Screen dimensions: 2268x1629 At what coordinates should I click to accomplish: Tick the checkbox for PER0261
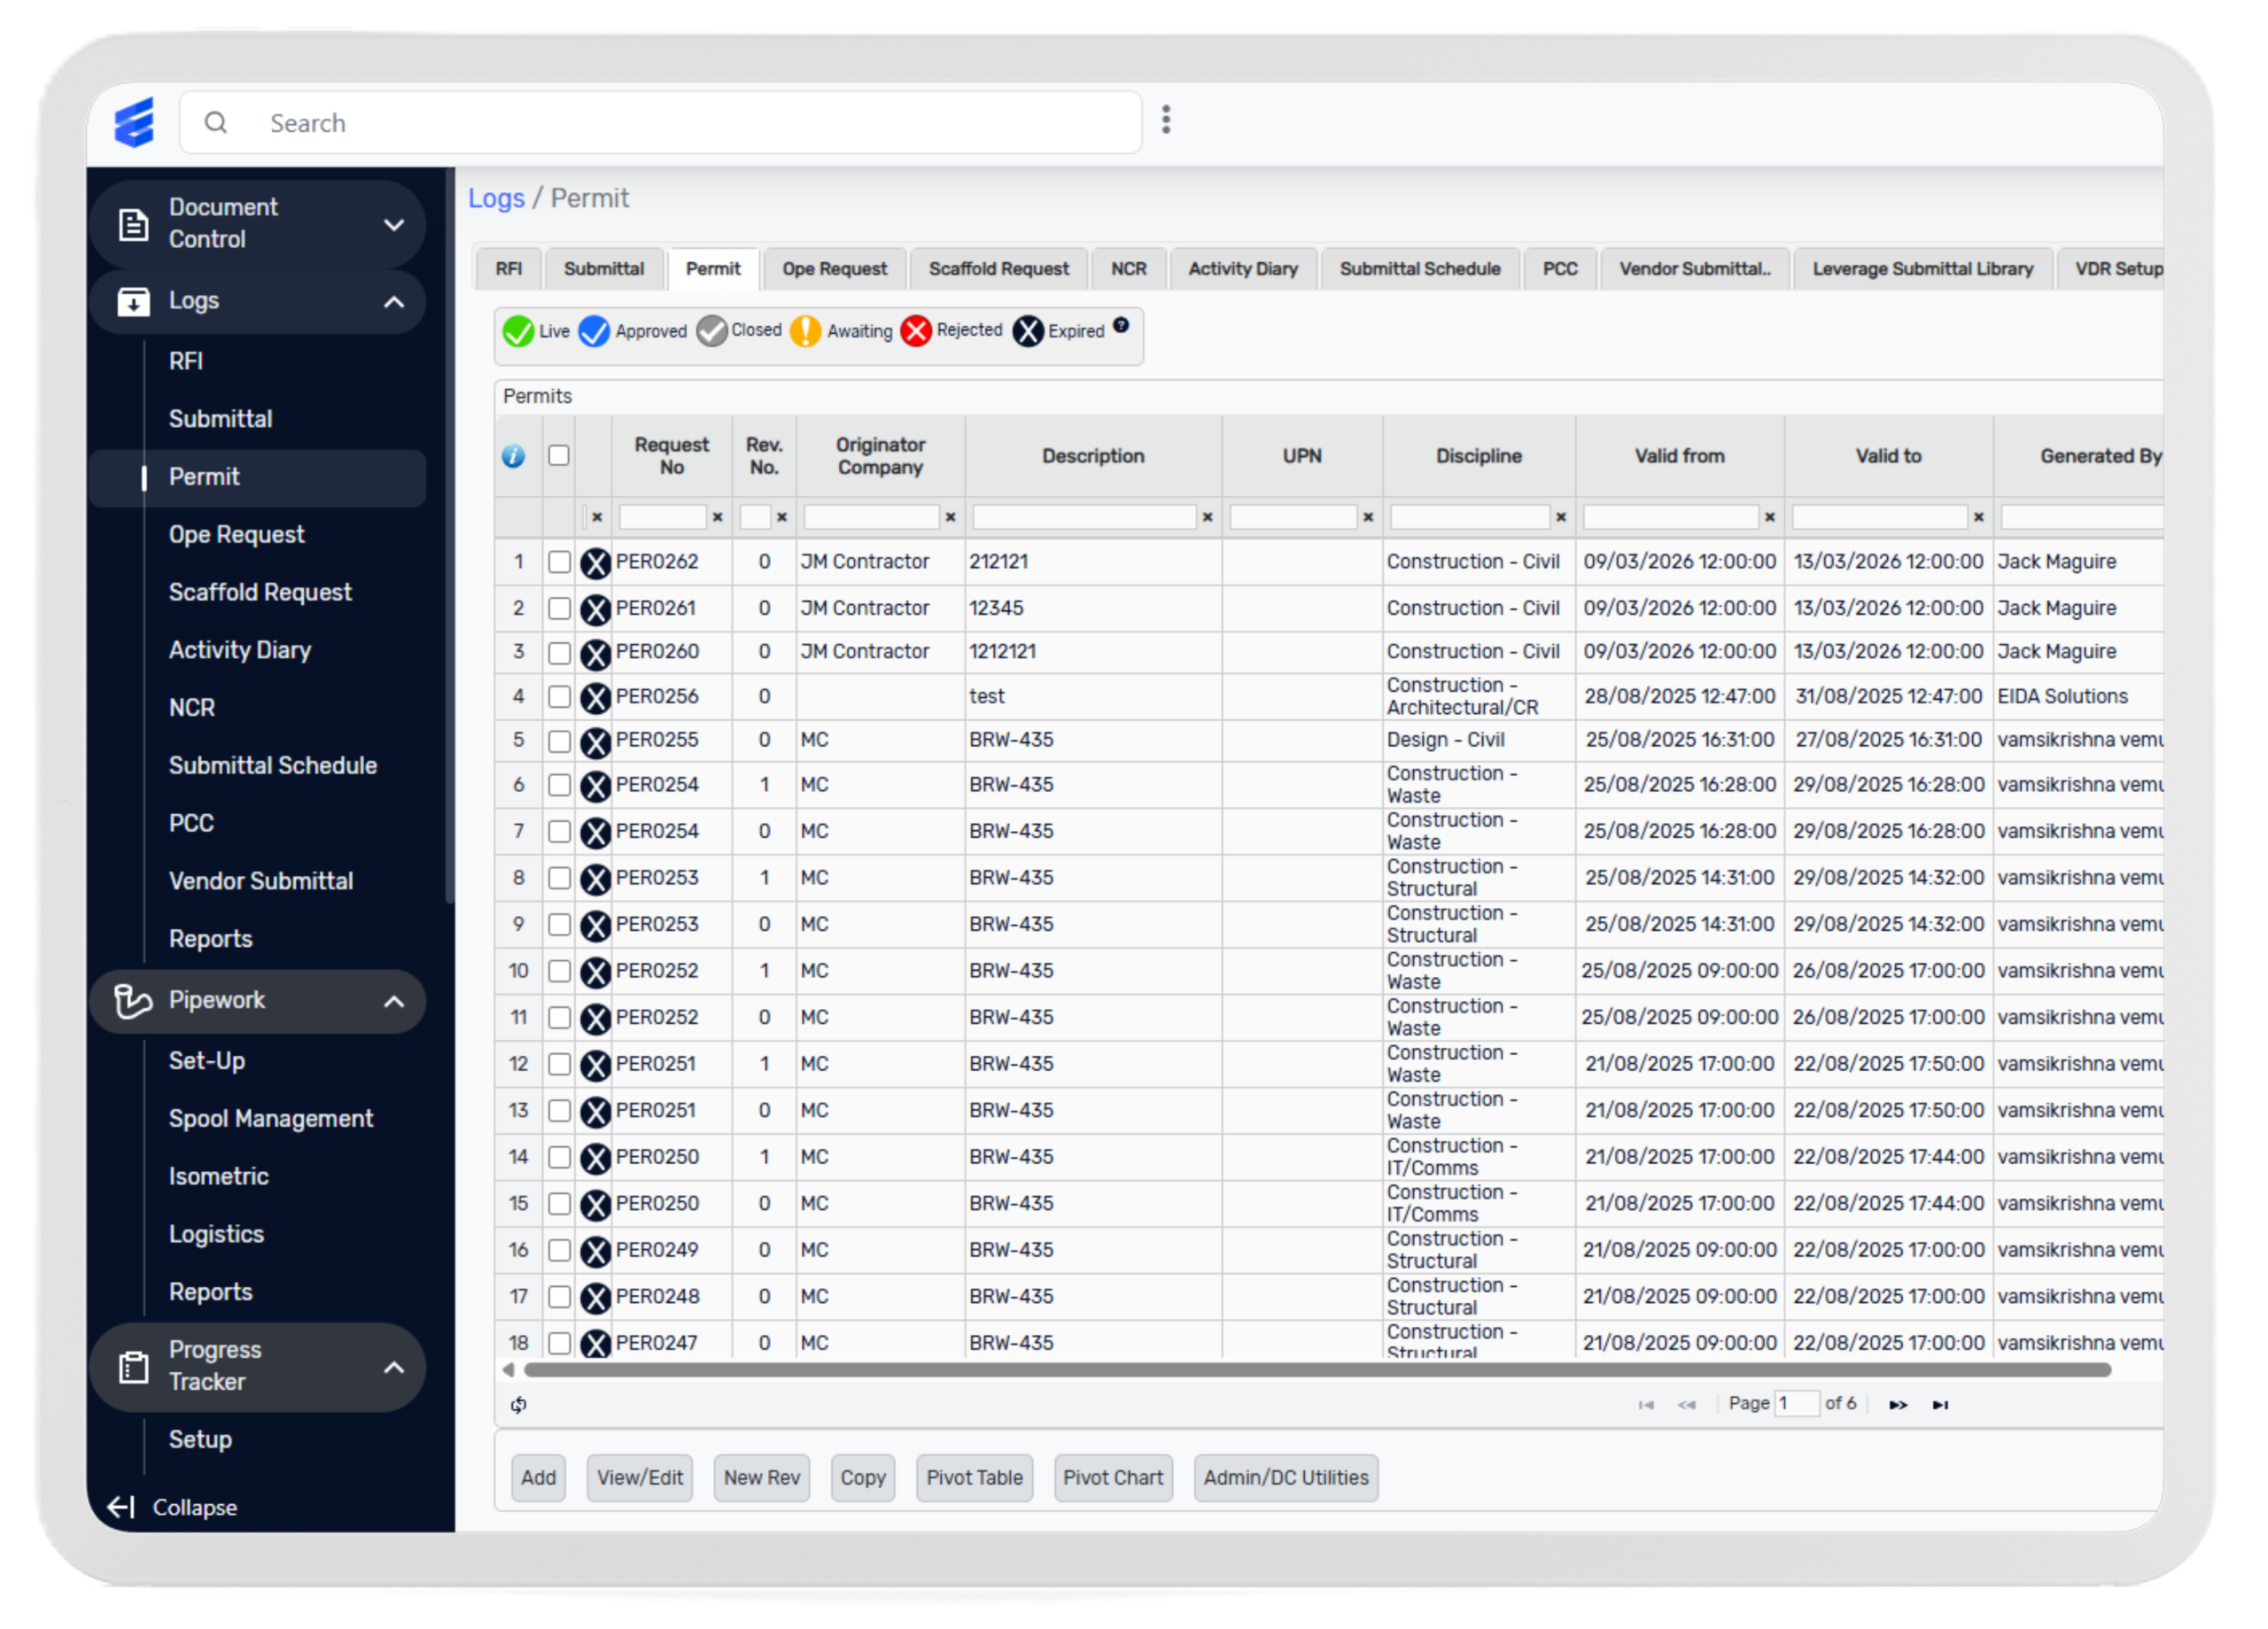(x=559, y=608)
